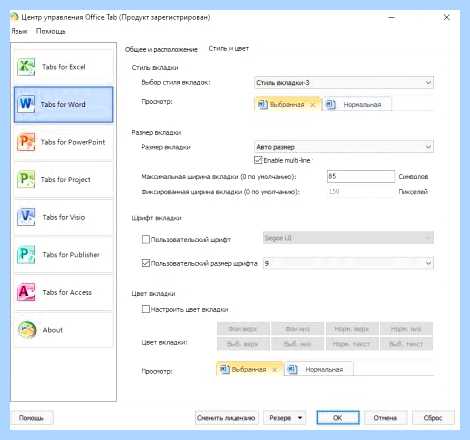Enable the customize tab color checkbox
This screenshot has width=470, height=440.
pos(146,309)
